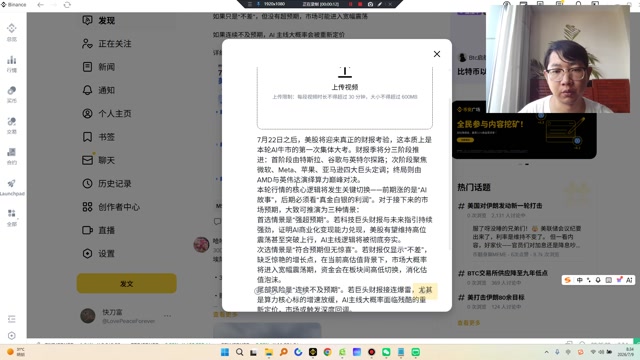Open Binance app icon on taskbar

click(x=313, y=352)
